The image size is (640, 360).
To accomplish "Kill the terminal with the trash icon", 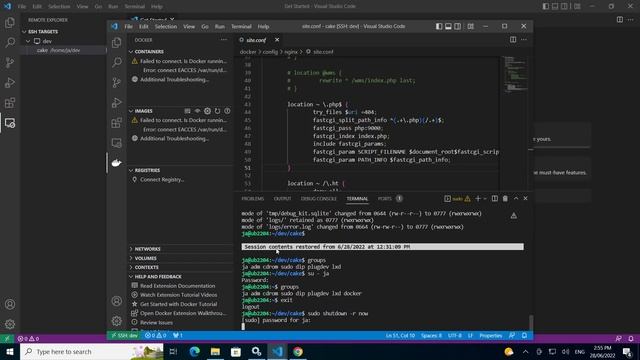I will click(x=505, y=198).
